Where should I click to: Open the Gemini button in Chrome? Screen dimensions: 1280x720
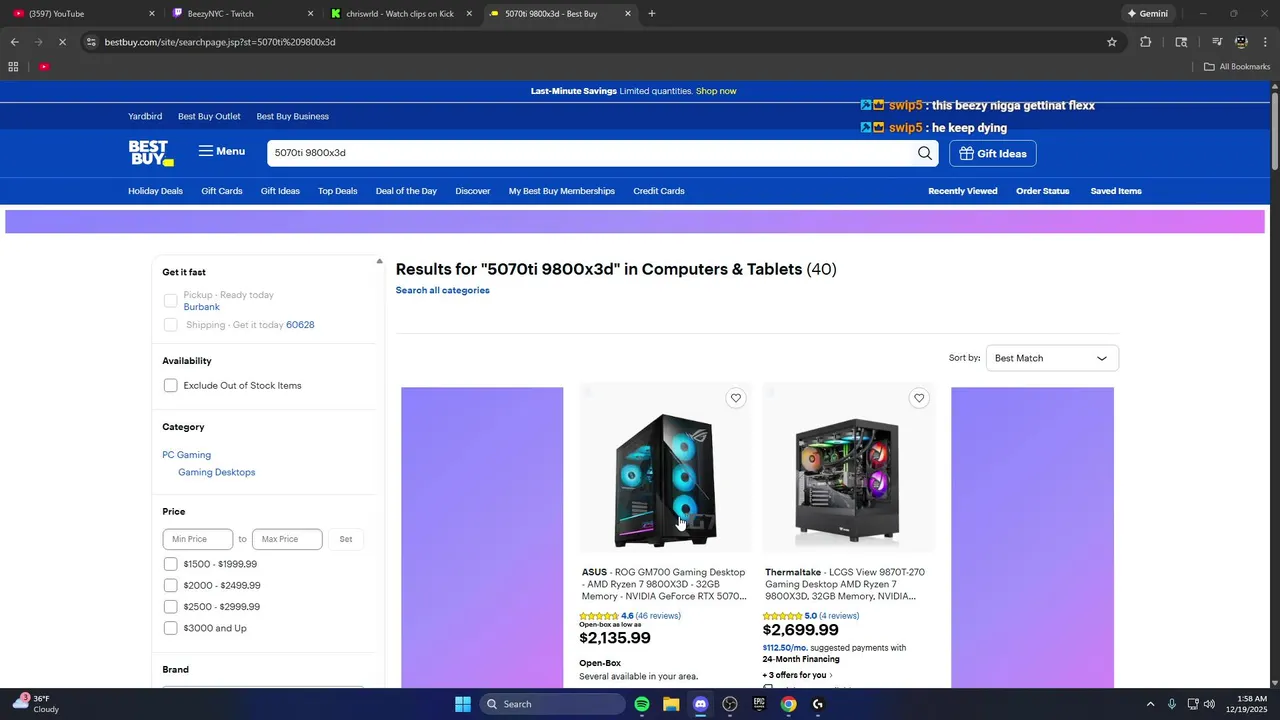pos(1147,14)
